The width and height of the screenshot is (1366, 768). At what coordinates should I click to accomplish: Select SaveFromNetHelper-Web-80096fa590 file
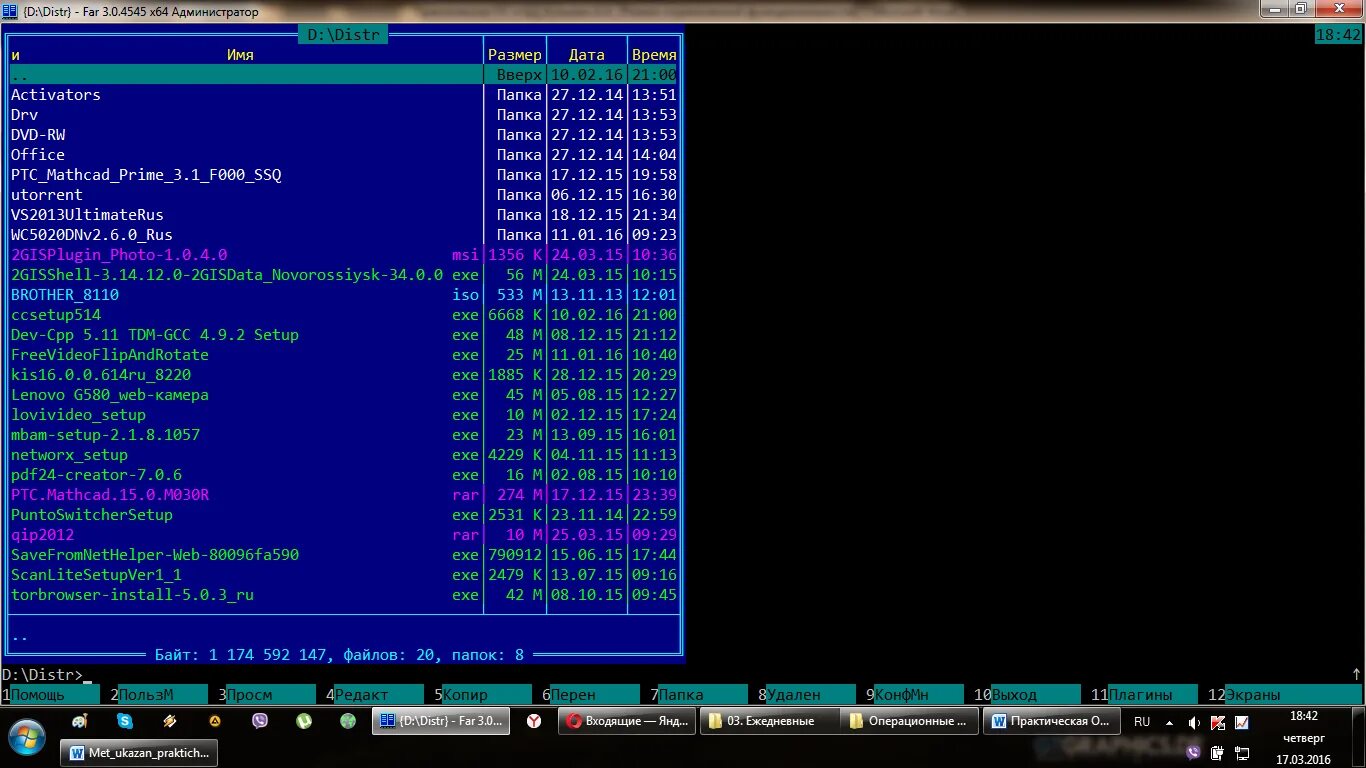(x=343, y=555)
